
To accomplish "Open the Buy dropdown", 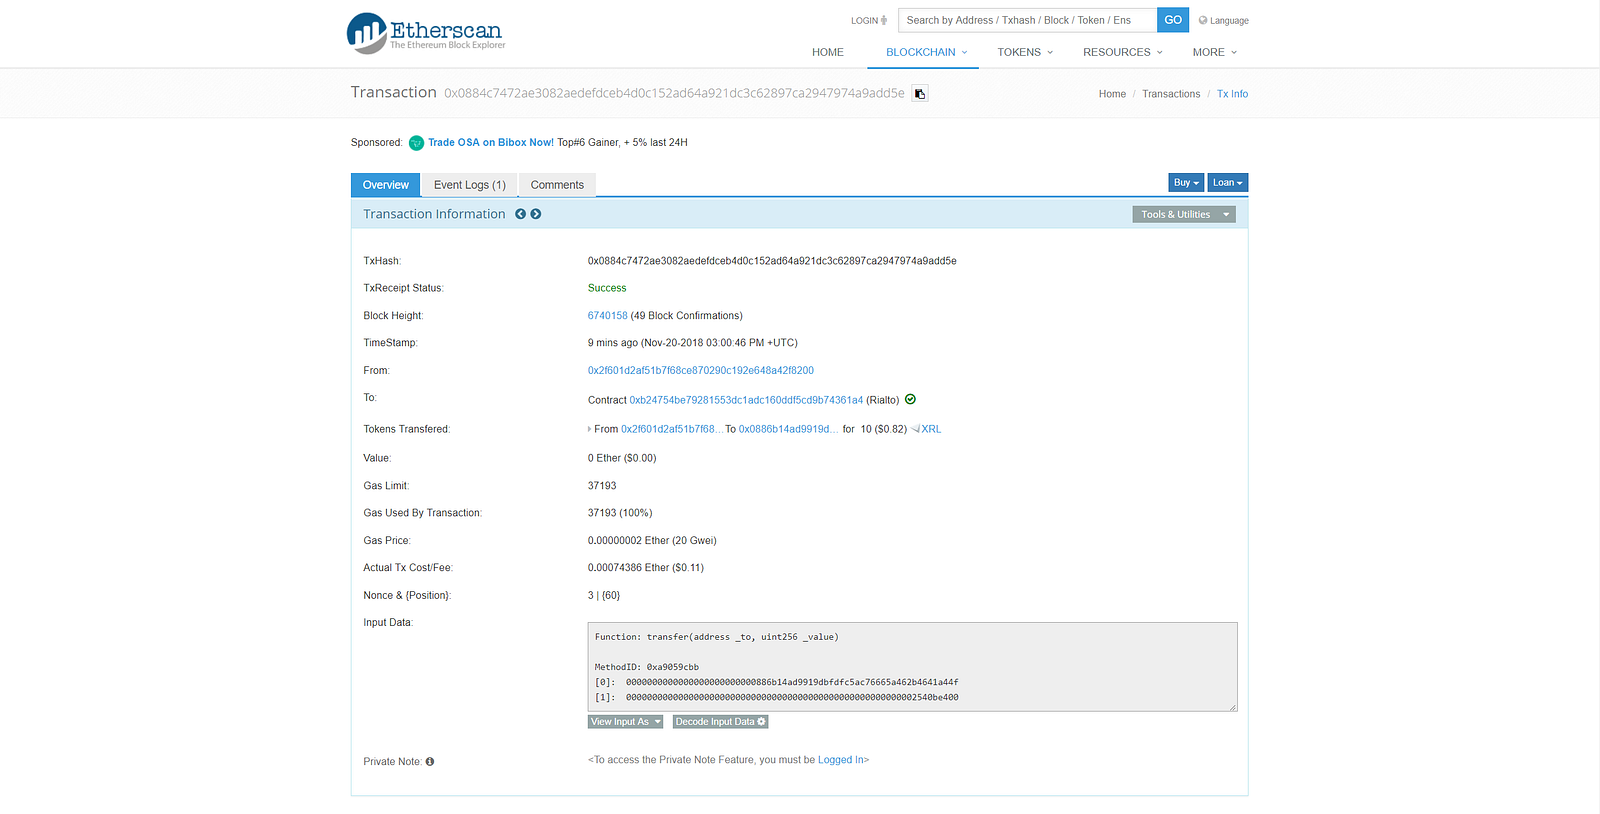I will coord(1186,183).
